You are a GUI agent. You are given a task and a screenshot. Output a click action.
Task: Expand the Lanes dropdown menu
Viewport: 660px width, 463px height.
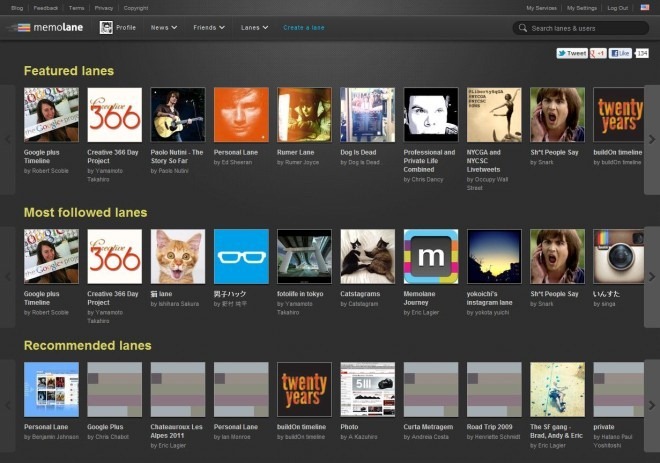coord(254,28)
